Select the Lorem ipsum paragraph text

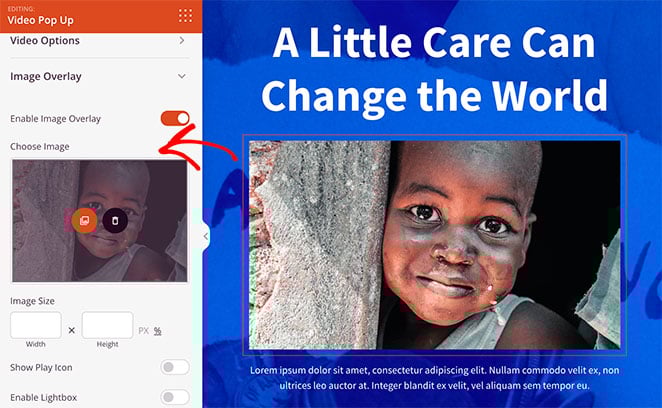pos(434,378)
